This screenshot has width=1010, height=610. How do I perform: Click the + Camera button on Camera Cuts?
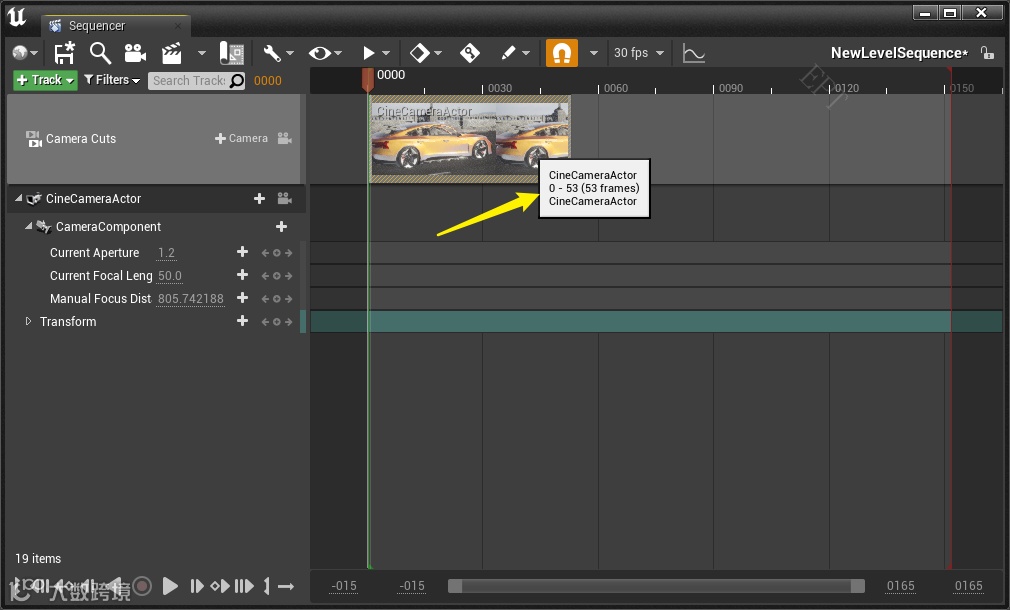coord(241,139)
